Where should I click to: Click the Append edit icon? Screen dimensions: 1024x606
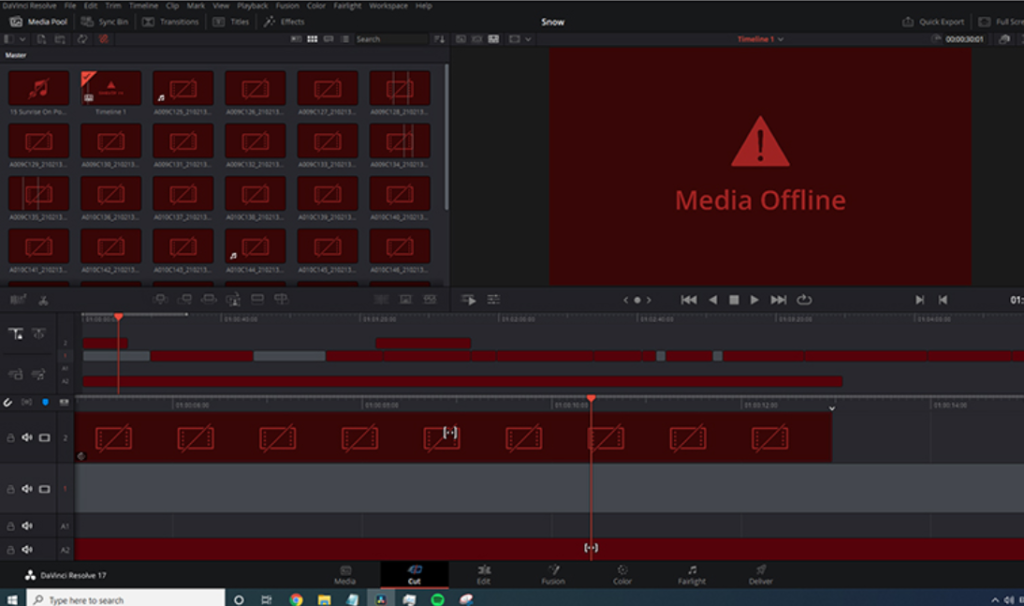(x=185, y=299)
